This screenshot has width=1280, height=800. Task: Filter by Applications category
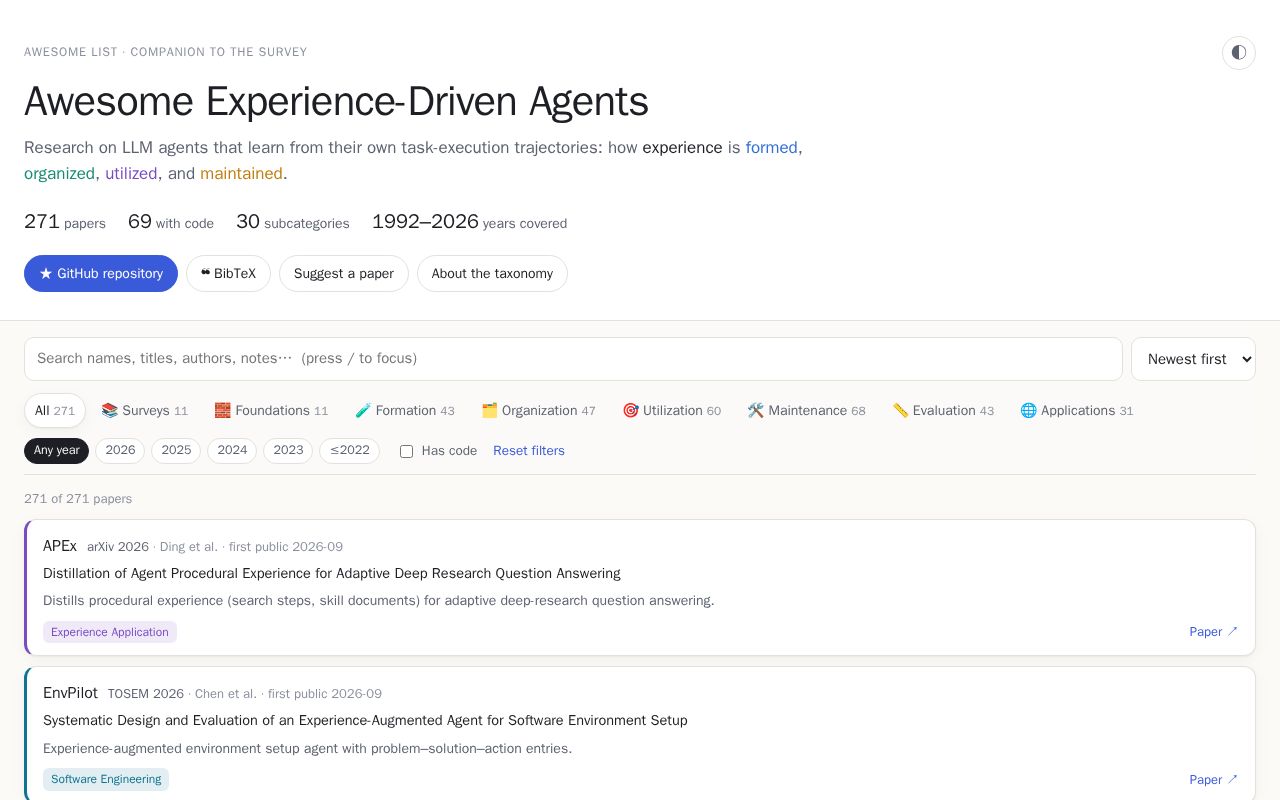click(1077, 411)
